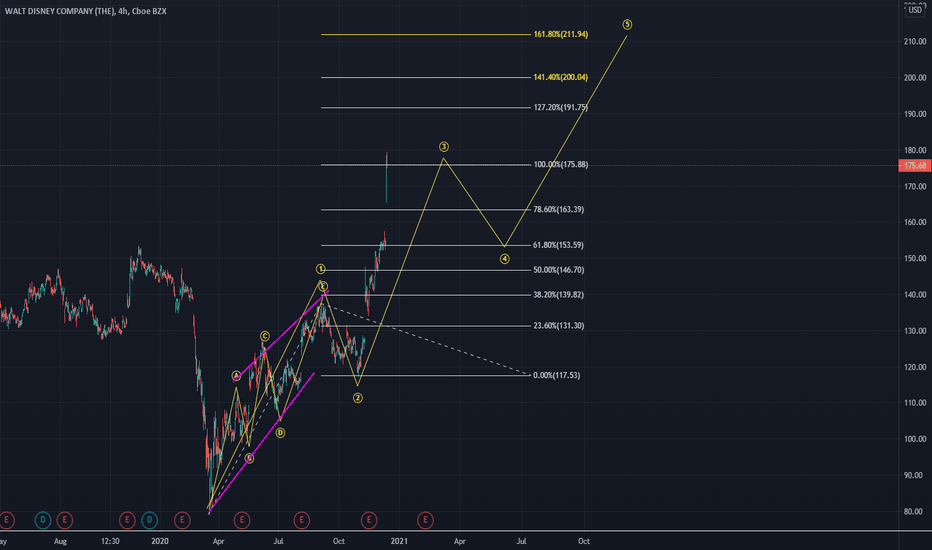This screenshot has width=932, height=550.
Task: Click the 0.00%(117.53) Fibonacci label
Action: (557, 376)
